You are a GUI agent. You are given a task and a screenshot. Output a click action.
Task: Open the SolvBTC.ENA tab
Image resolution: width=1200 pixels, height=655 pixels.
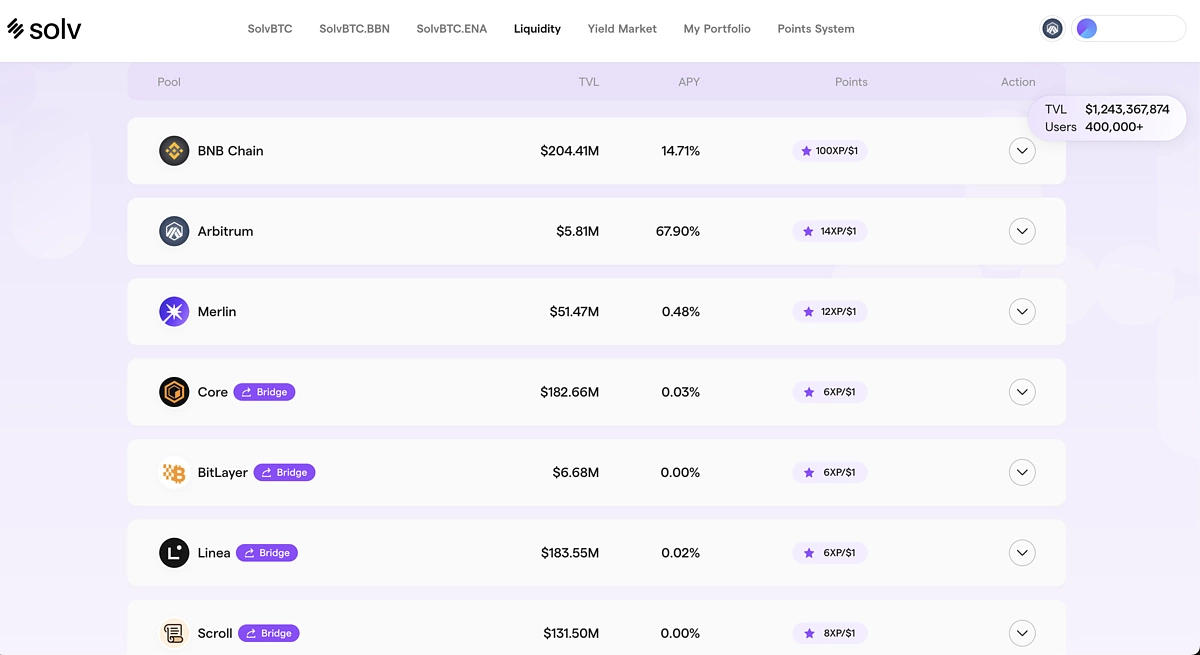point(452,29)
